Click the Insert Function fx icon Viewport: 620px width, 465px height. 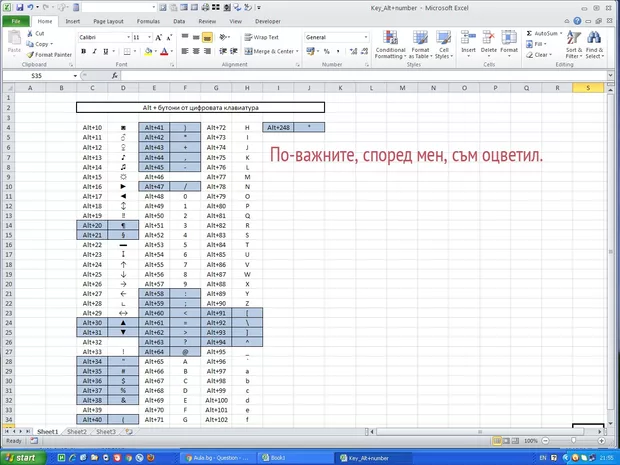tap(115, 76)
